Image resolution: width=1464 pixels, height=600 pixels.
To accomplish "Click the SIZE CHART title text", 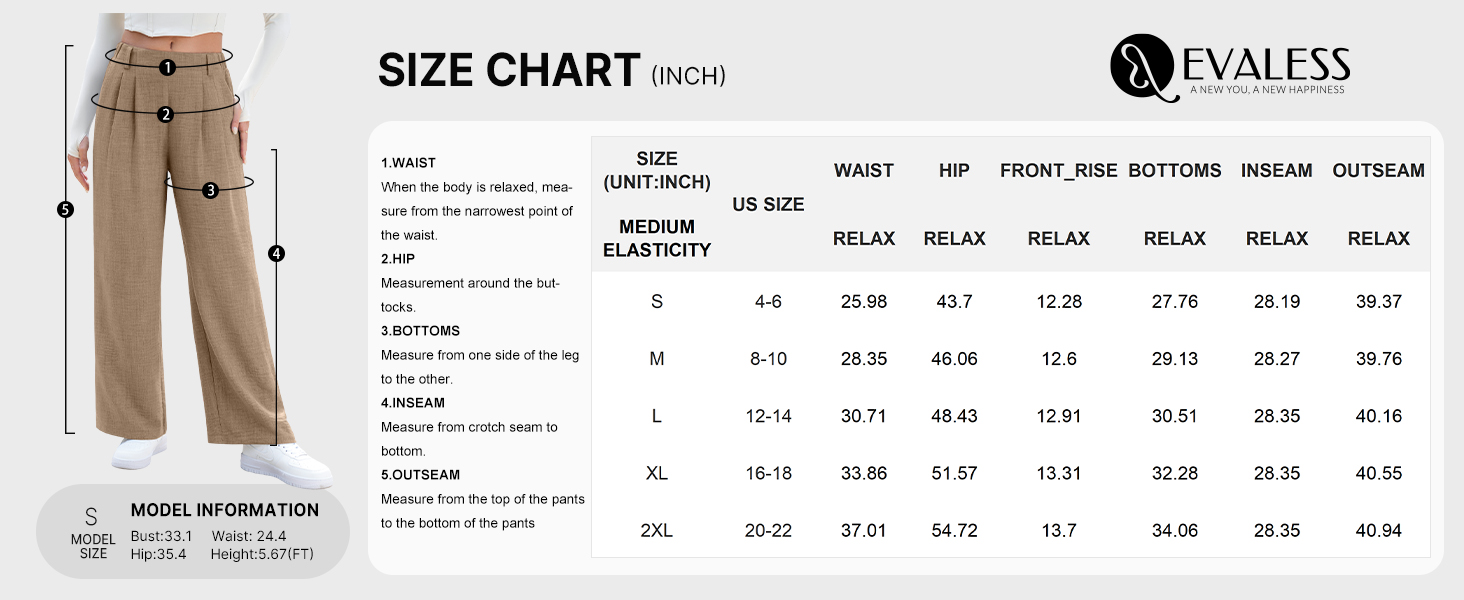I will (x=509, y=71).
